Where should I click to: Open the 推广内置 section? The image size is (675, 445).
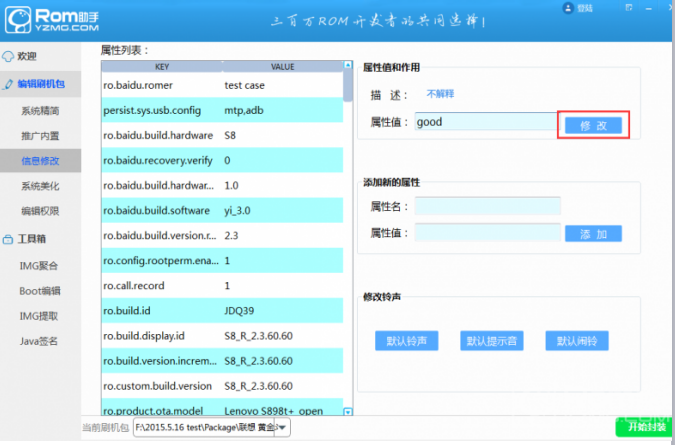point(40,136)
